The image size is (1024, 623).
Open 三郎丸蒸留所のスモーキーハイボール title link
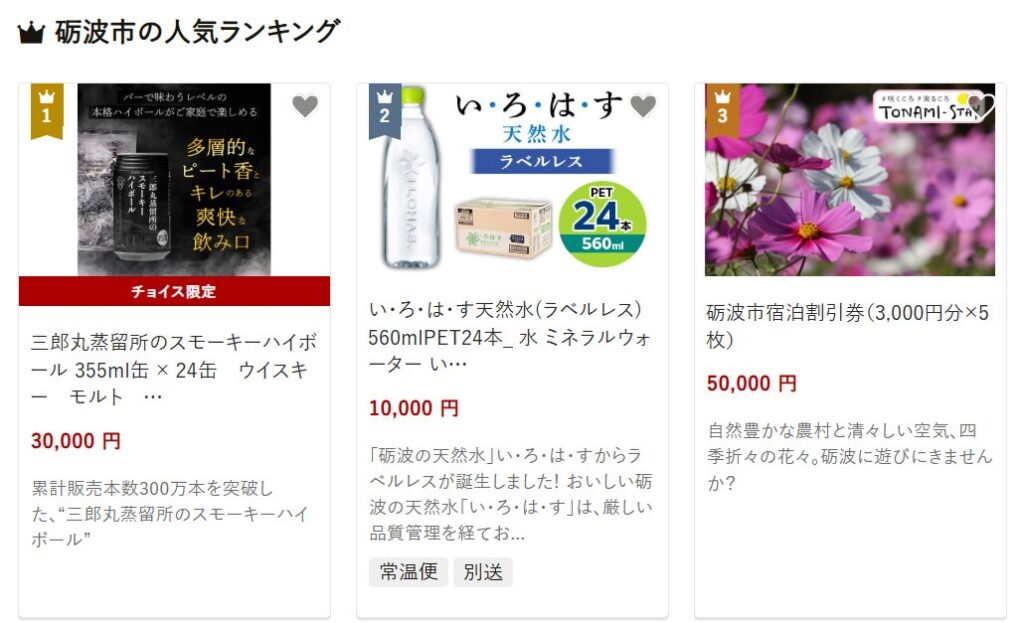coord(174,370)
